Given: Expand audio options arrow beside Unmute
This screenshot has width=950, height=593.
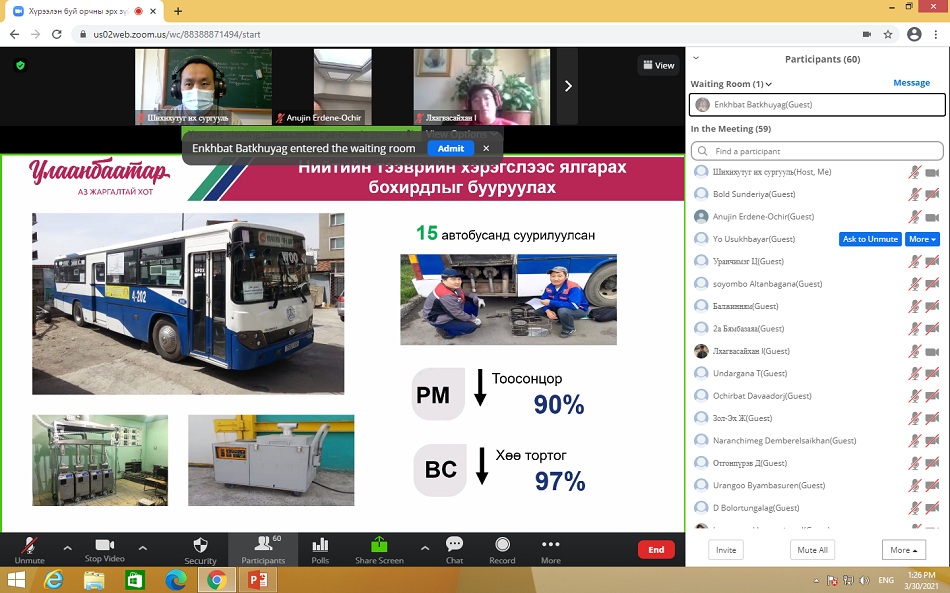Looking at the screenshot, I should pyautogui.click(x=67, y=548).
